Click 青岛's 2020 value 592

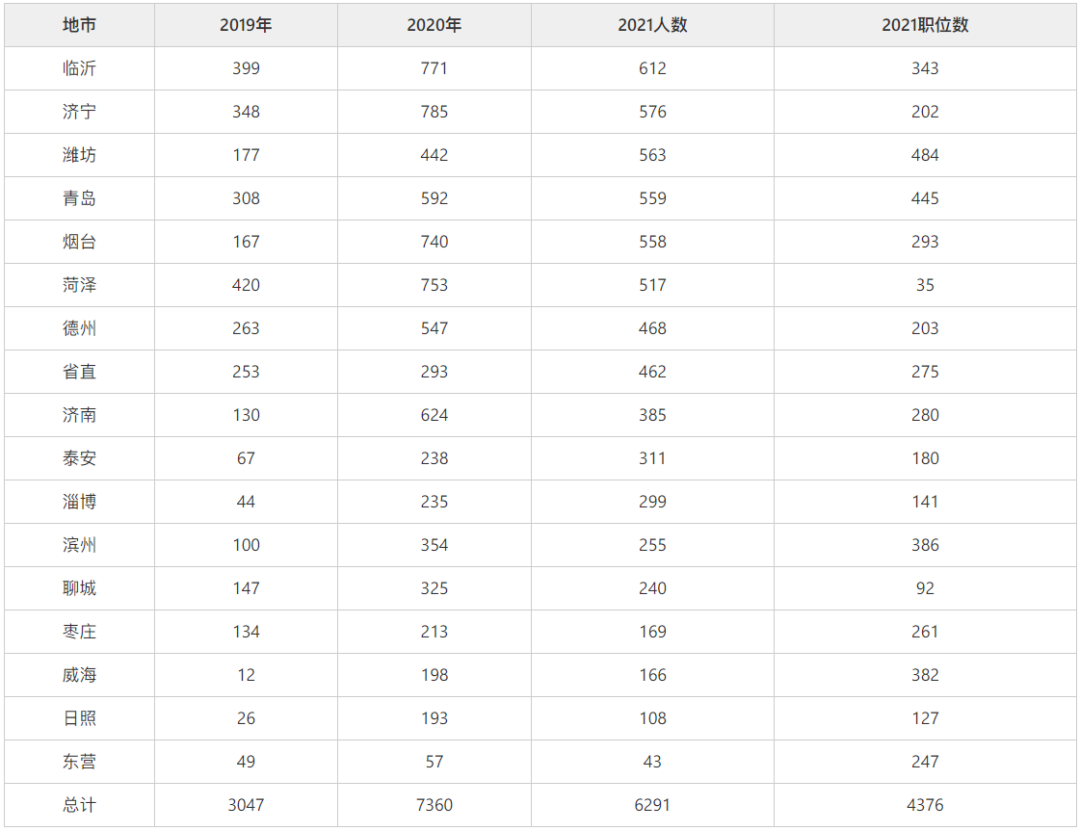[x=434, y=198]
